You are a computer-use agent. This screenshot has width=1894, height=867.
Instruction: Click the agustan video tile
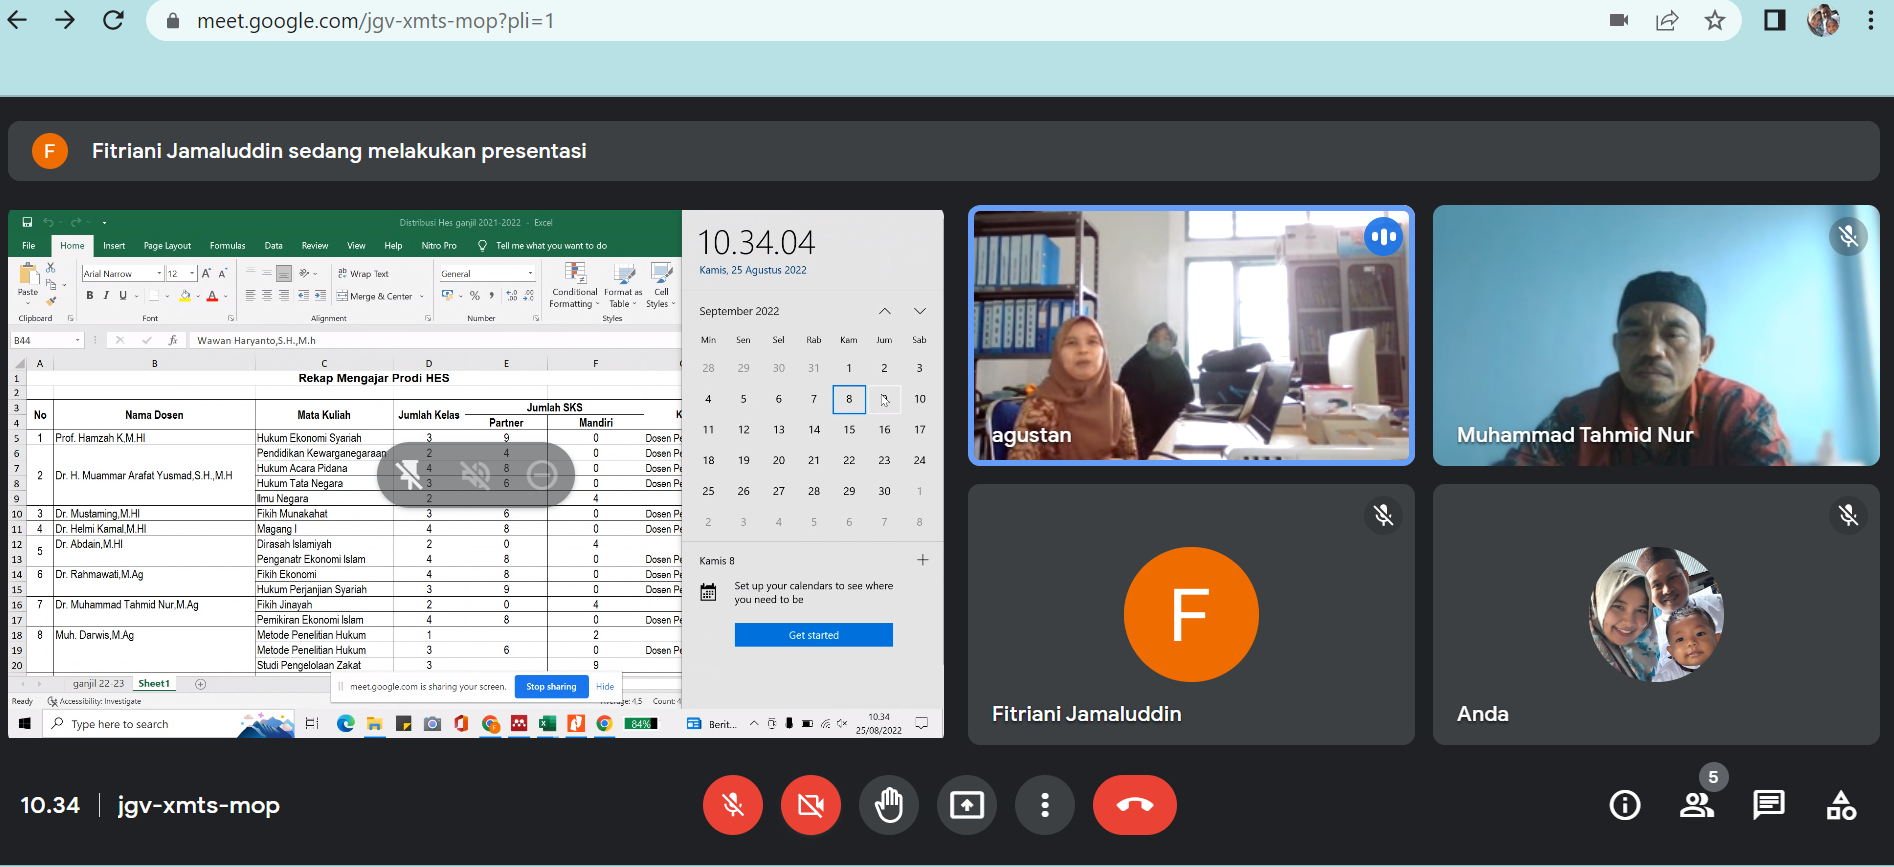tap(1190, 336)
